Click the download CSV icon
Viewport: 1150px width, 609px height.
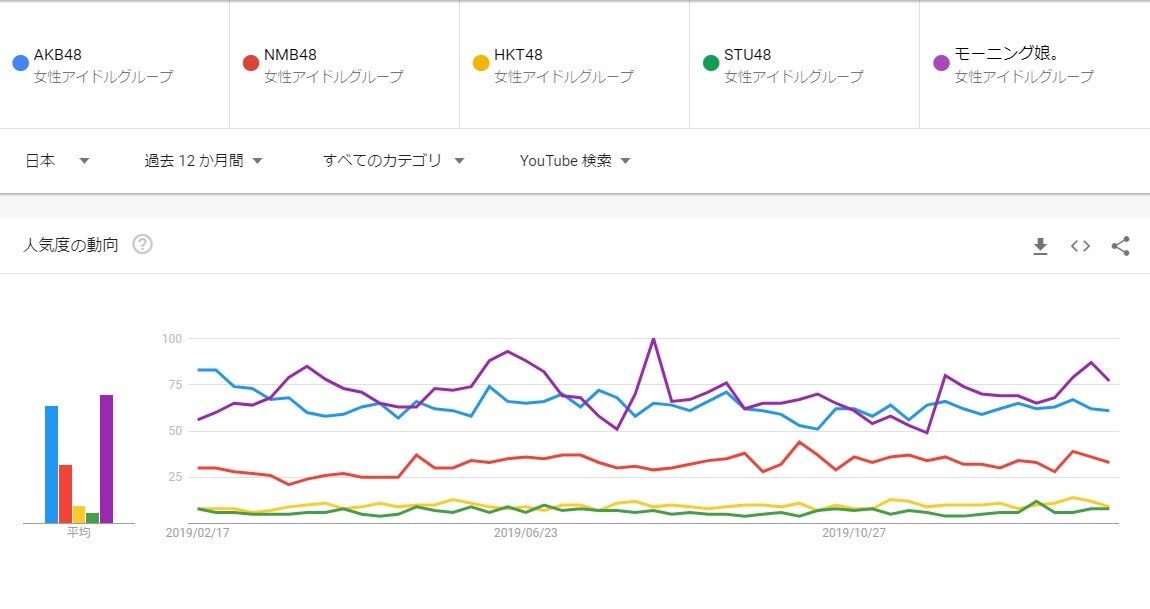coord(1040,246)
